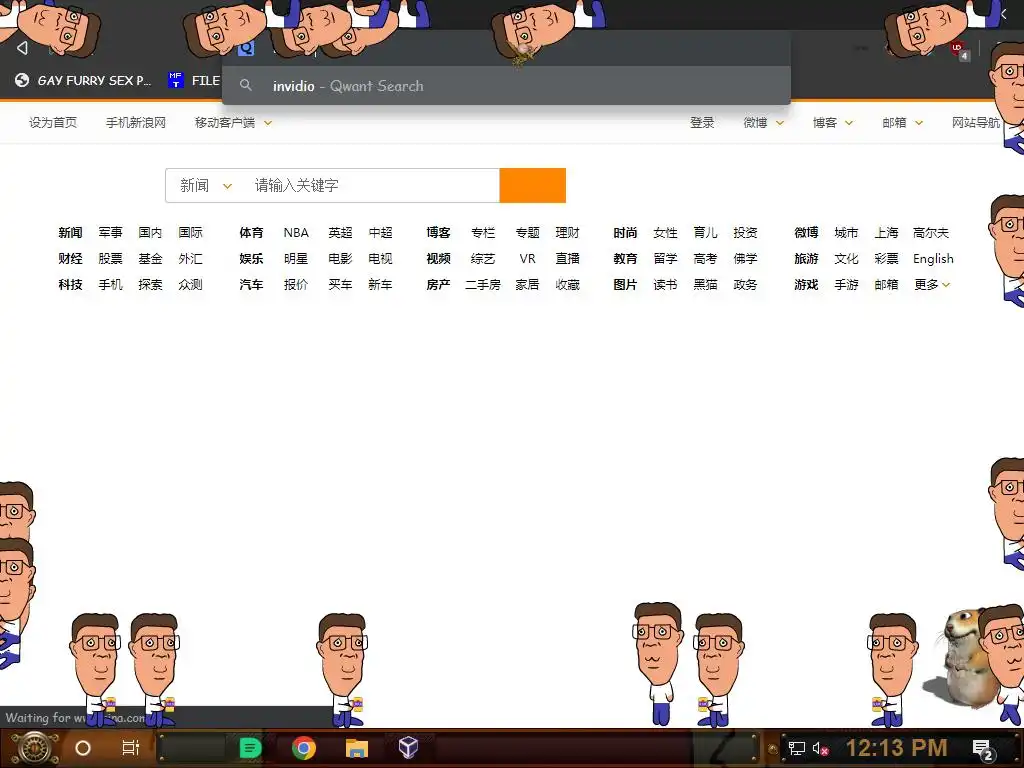This screenshot has width=1024, height=768.
Task: Open the 游戏 channel link
Action: click(807, 285)
